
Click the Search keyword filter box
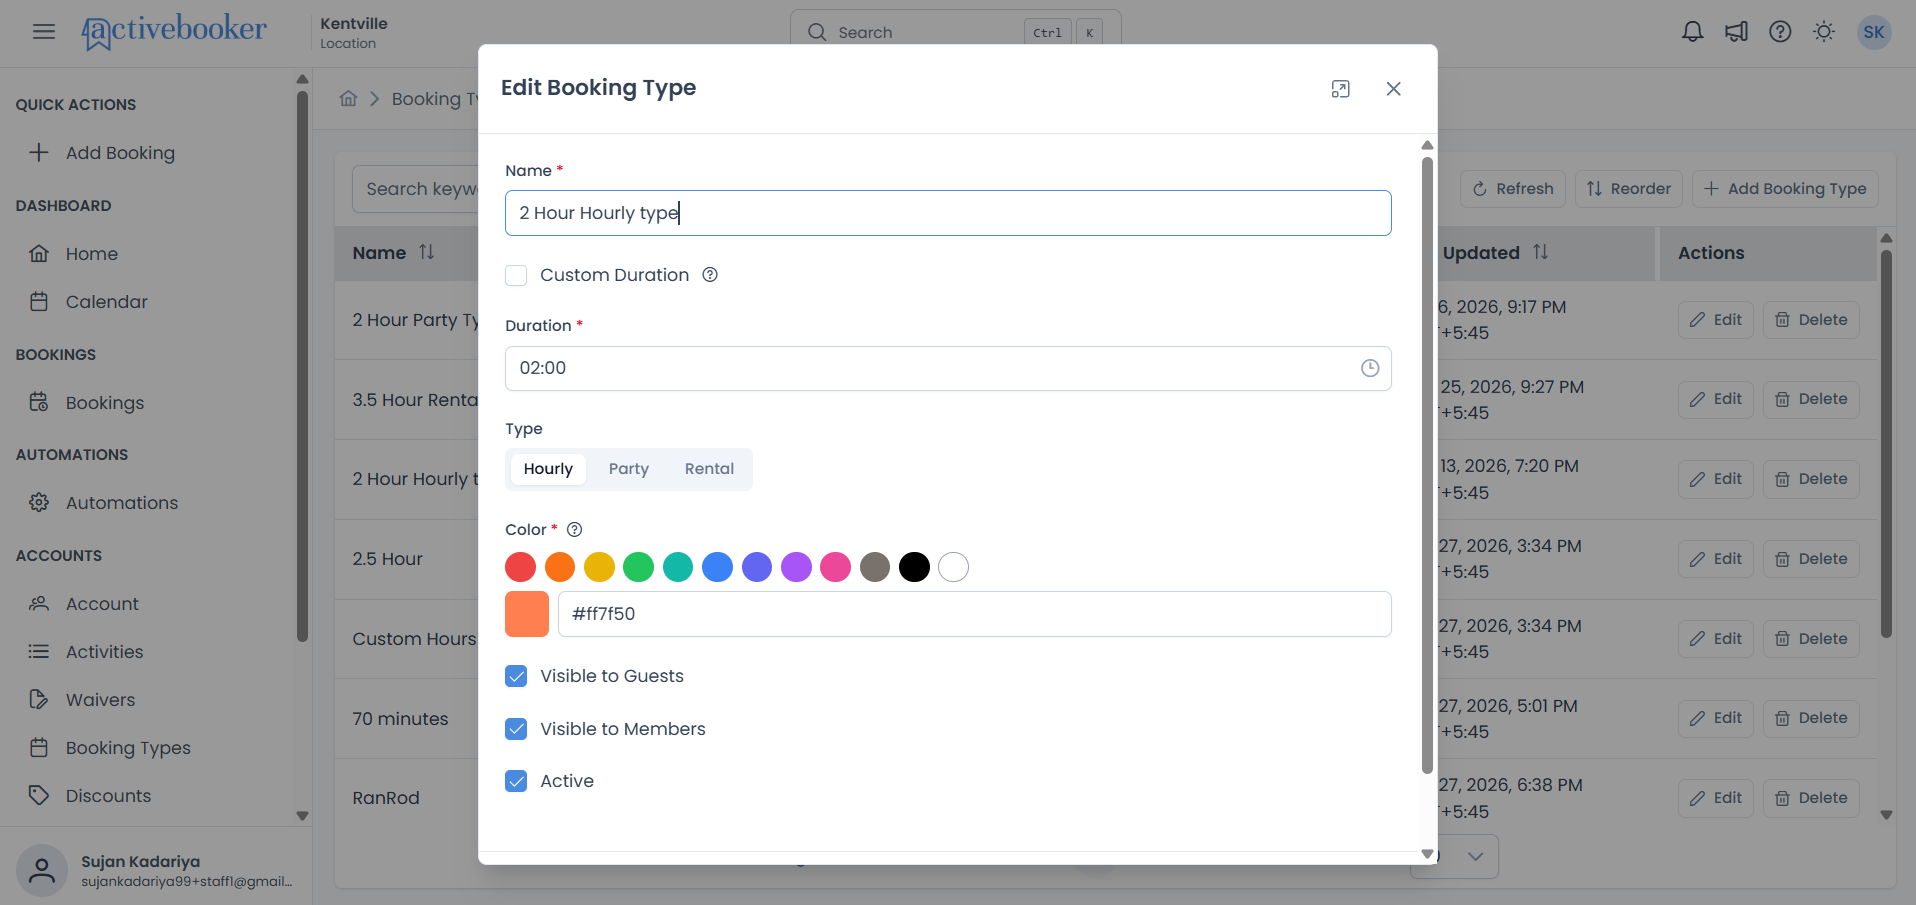(415, 189)
